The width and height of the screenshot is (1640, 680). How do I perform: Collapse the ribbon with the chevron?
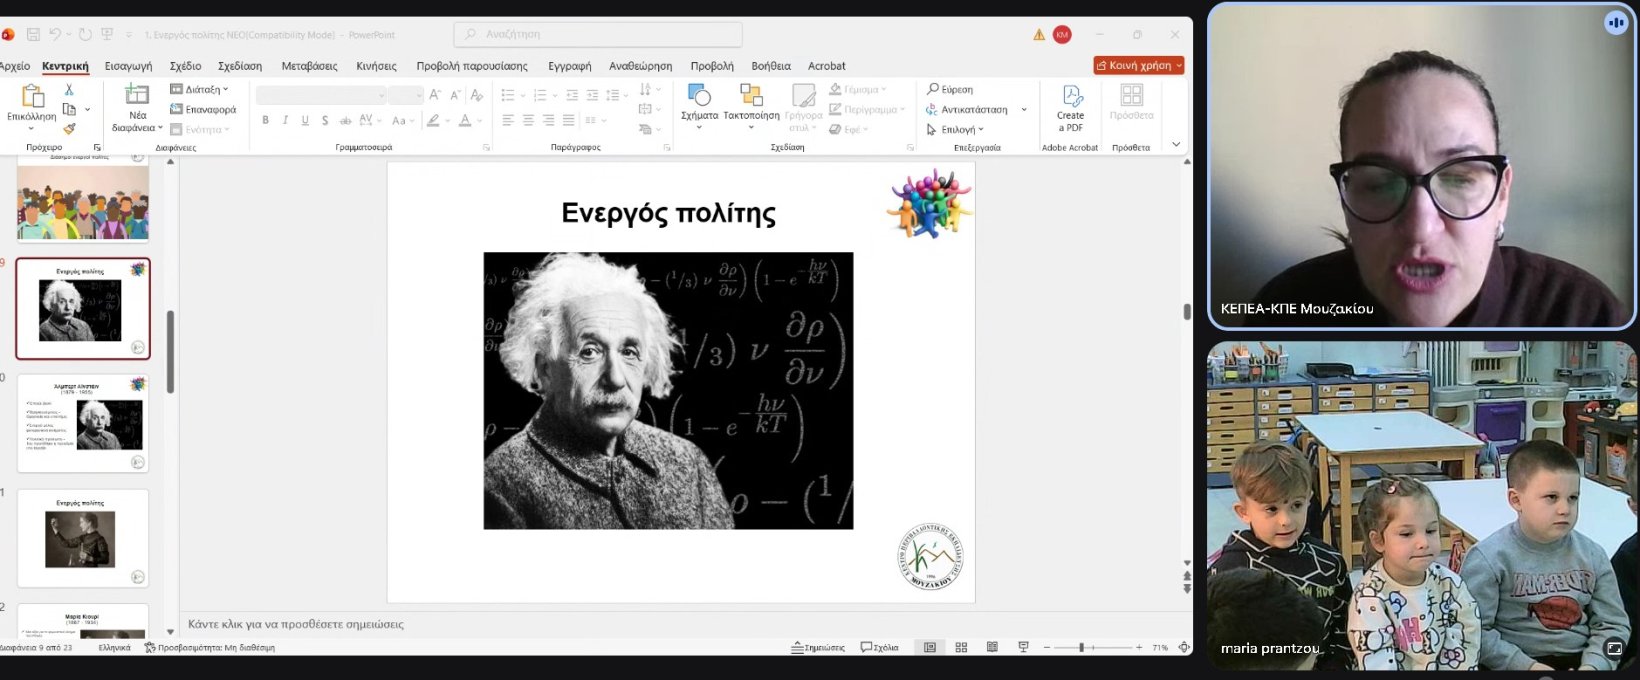click(1176, 145)
